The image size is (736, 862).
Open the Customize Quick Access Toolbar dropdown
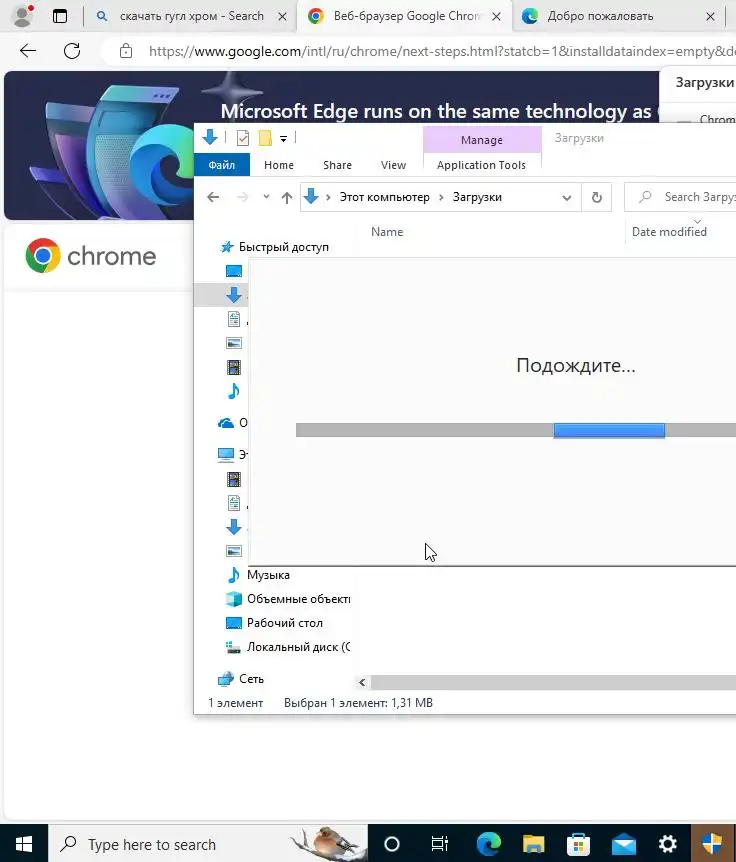(x=284, y=139)
